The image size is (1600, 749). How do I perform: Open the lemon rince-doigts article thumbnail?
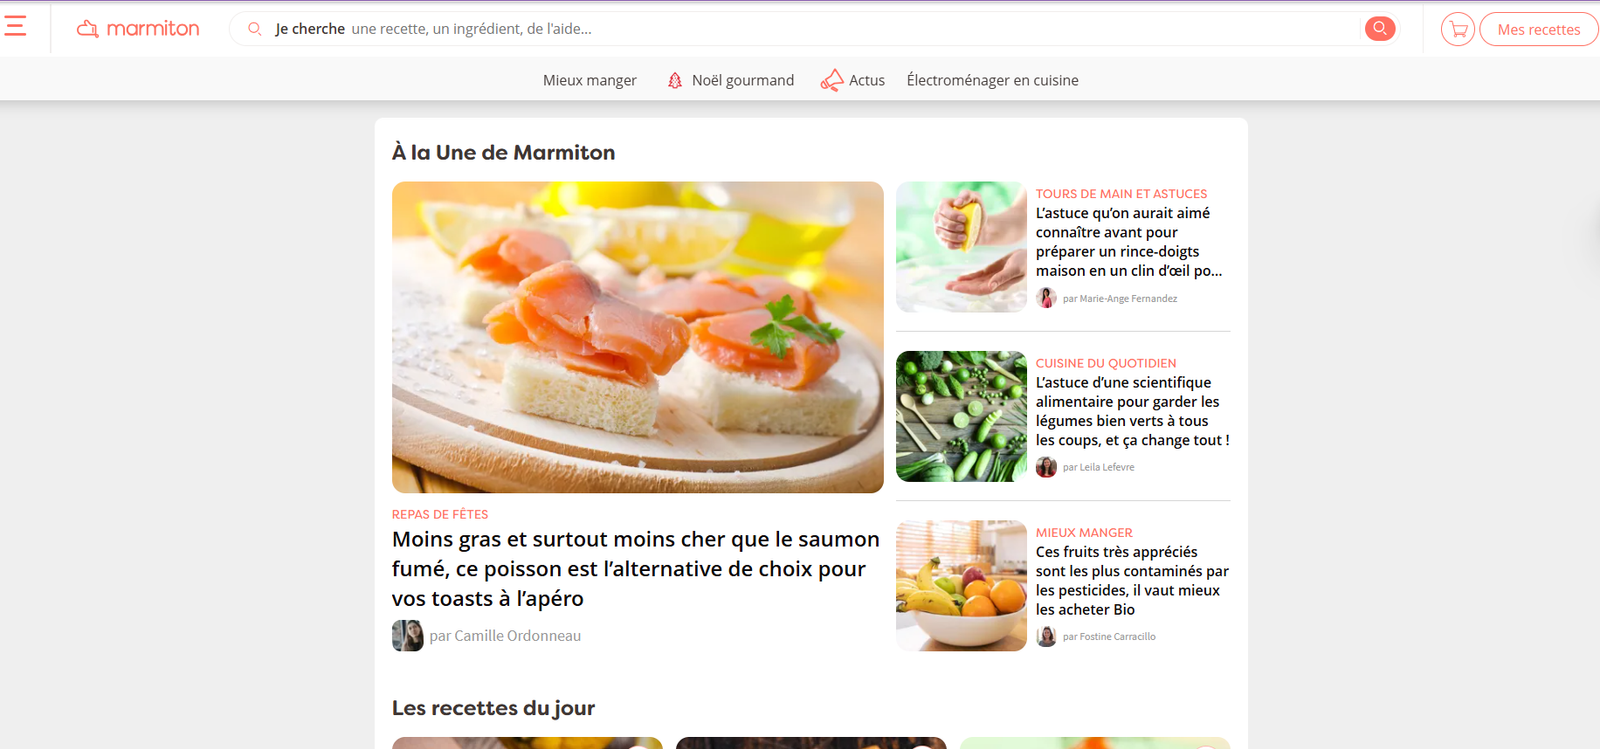tap(961, 247)
